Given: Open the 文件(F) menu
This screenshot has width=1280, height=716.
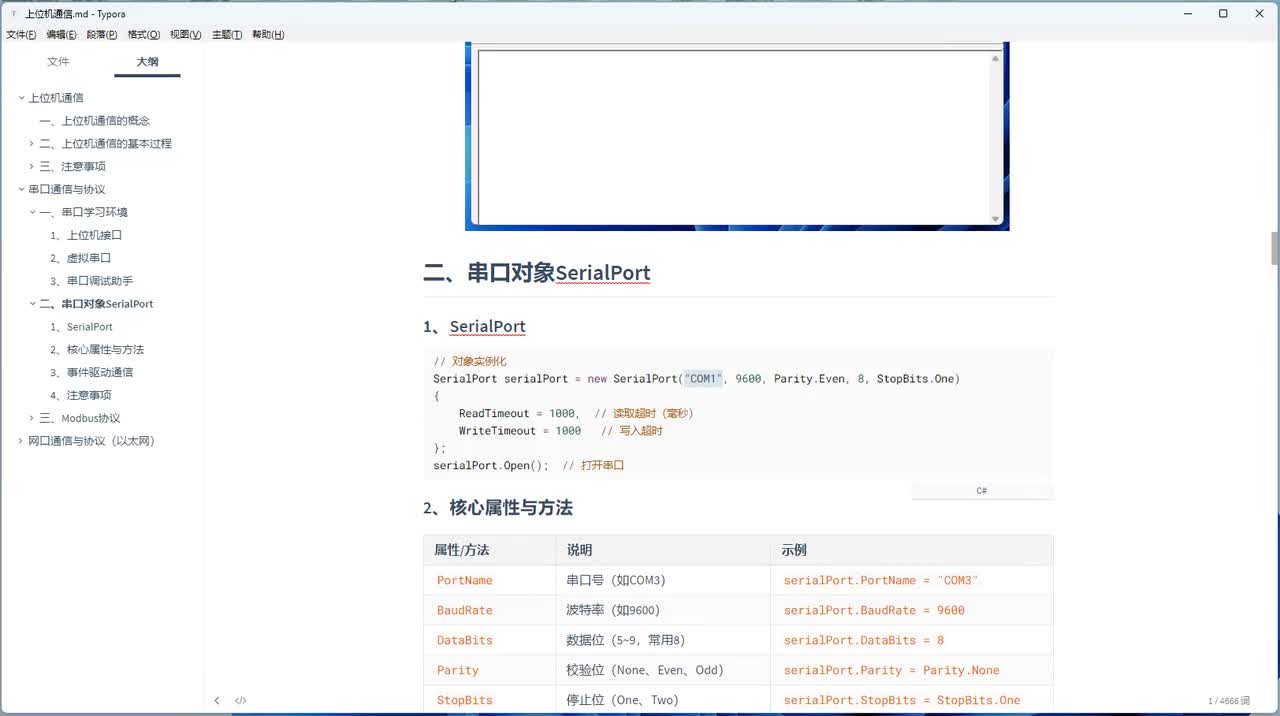Looking at the screenshot, I should [21, 34].
